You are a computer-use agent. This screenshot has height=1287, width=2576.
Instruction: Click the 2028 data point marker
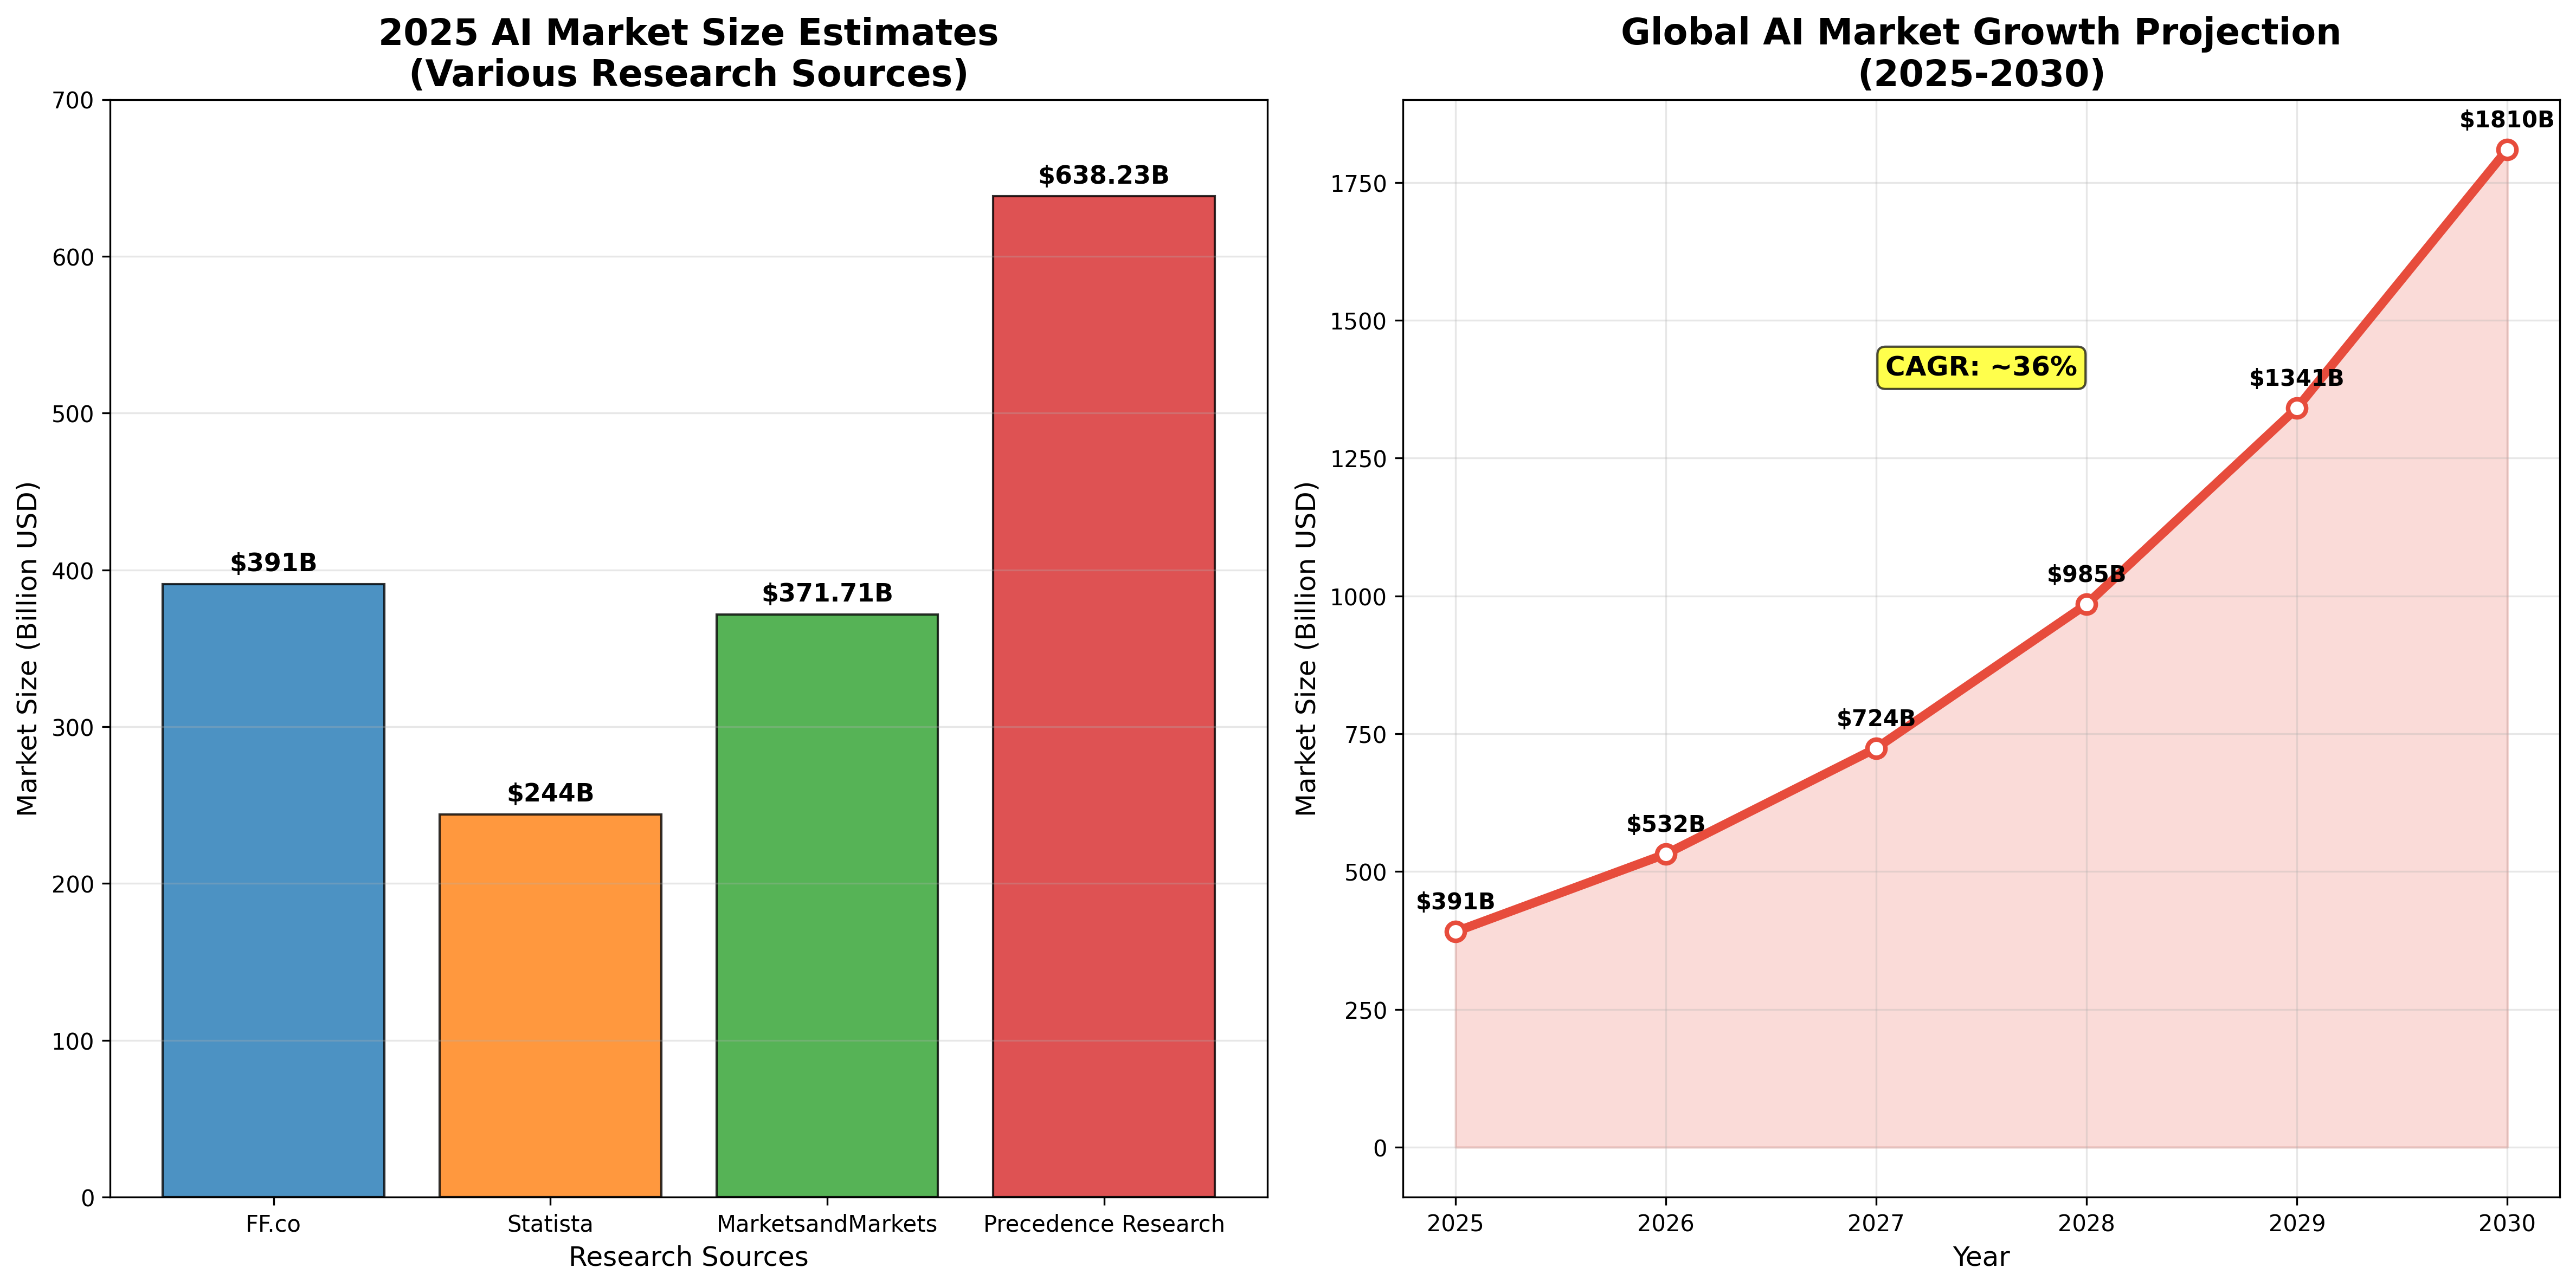click(2086, 604)
